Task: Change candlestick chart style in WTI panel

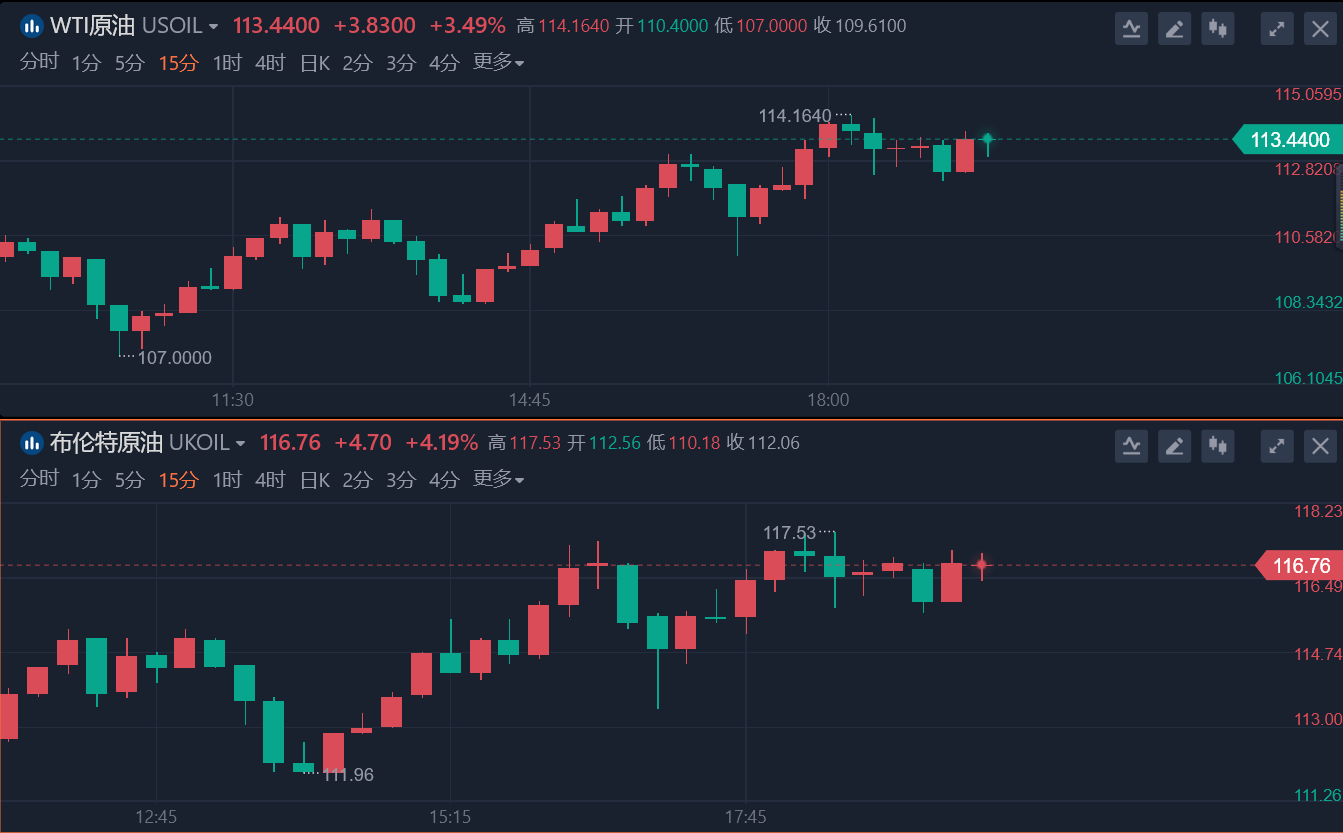Action: pos(1218,28)
